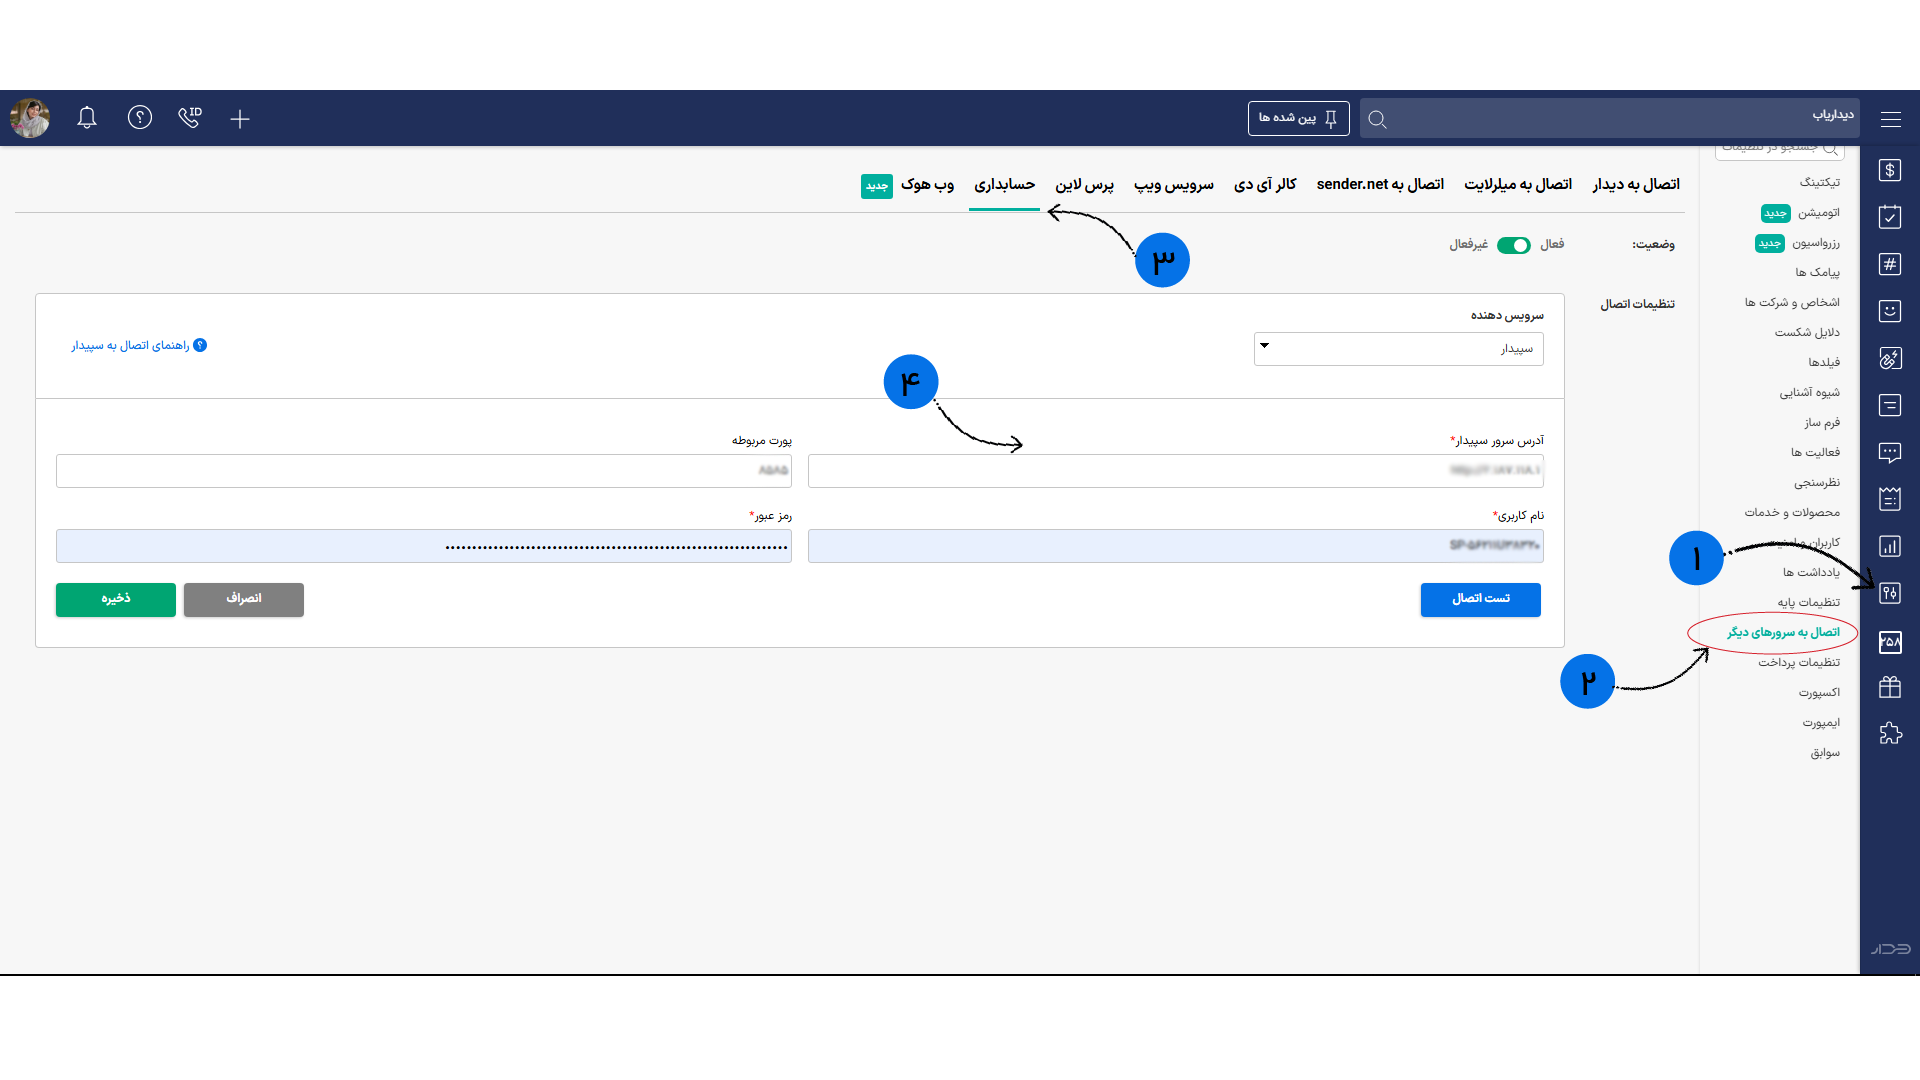Image resolution: width=1920 pixels, height=1080 pixels.
Task: Open تنظیمات پرداخت payment settings
Action: click(1799, 663)
